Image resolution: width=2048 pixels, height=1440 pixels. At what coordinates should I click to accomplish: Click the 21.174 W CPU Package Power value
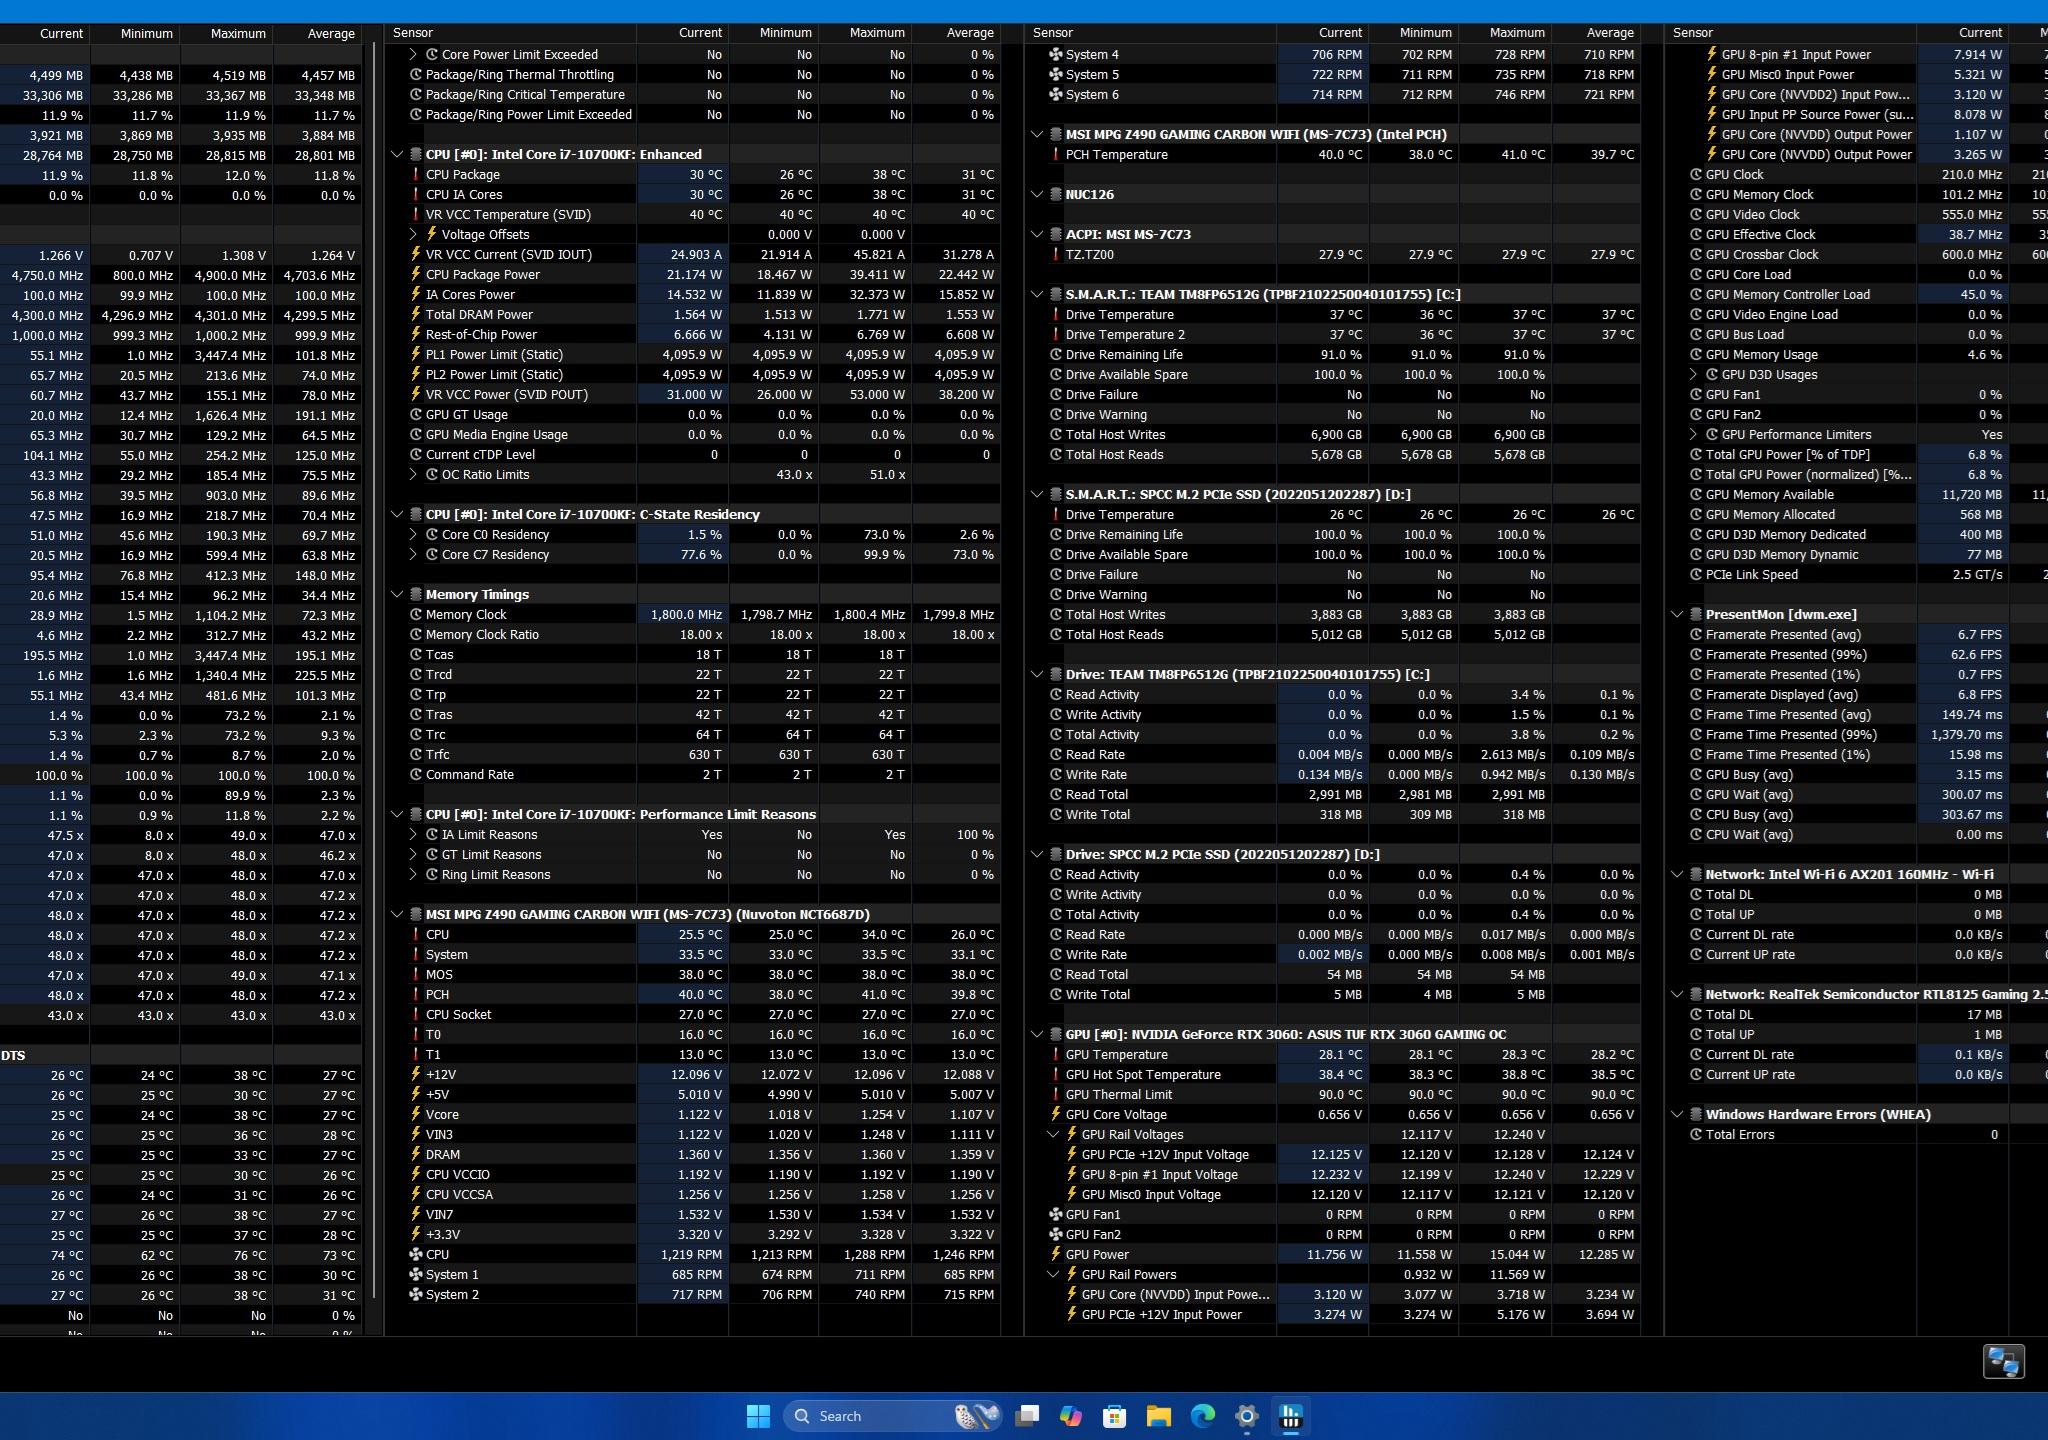click(692, 274)
